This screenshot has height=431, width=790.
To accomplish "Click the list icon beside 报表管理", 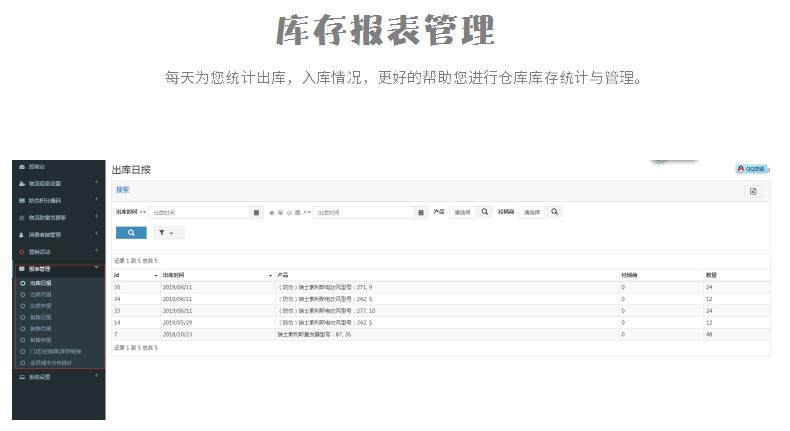I will (x=22, y=269).
